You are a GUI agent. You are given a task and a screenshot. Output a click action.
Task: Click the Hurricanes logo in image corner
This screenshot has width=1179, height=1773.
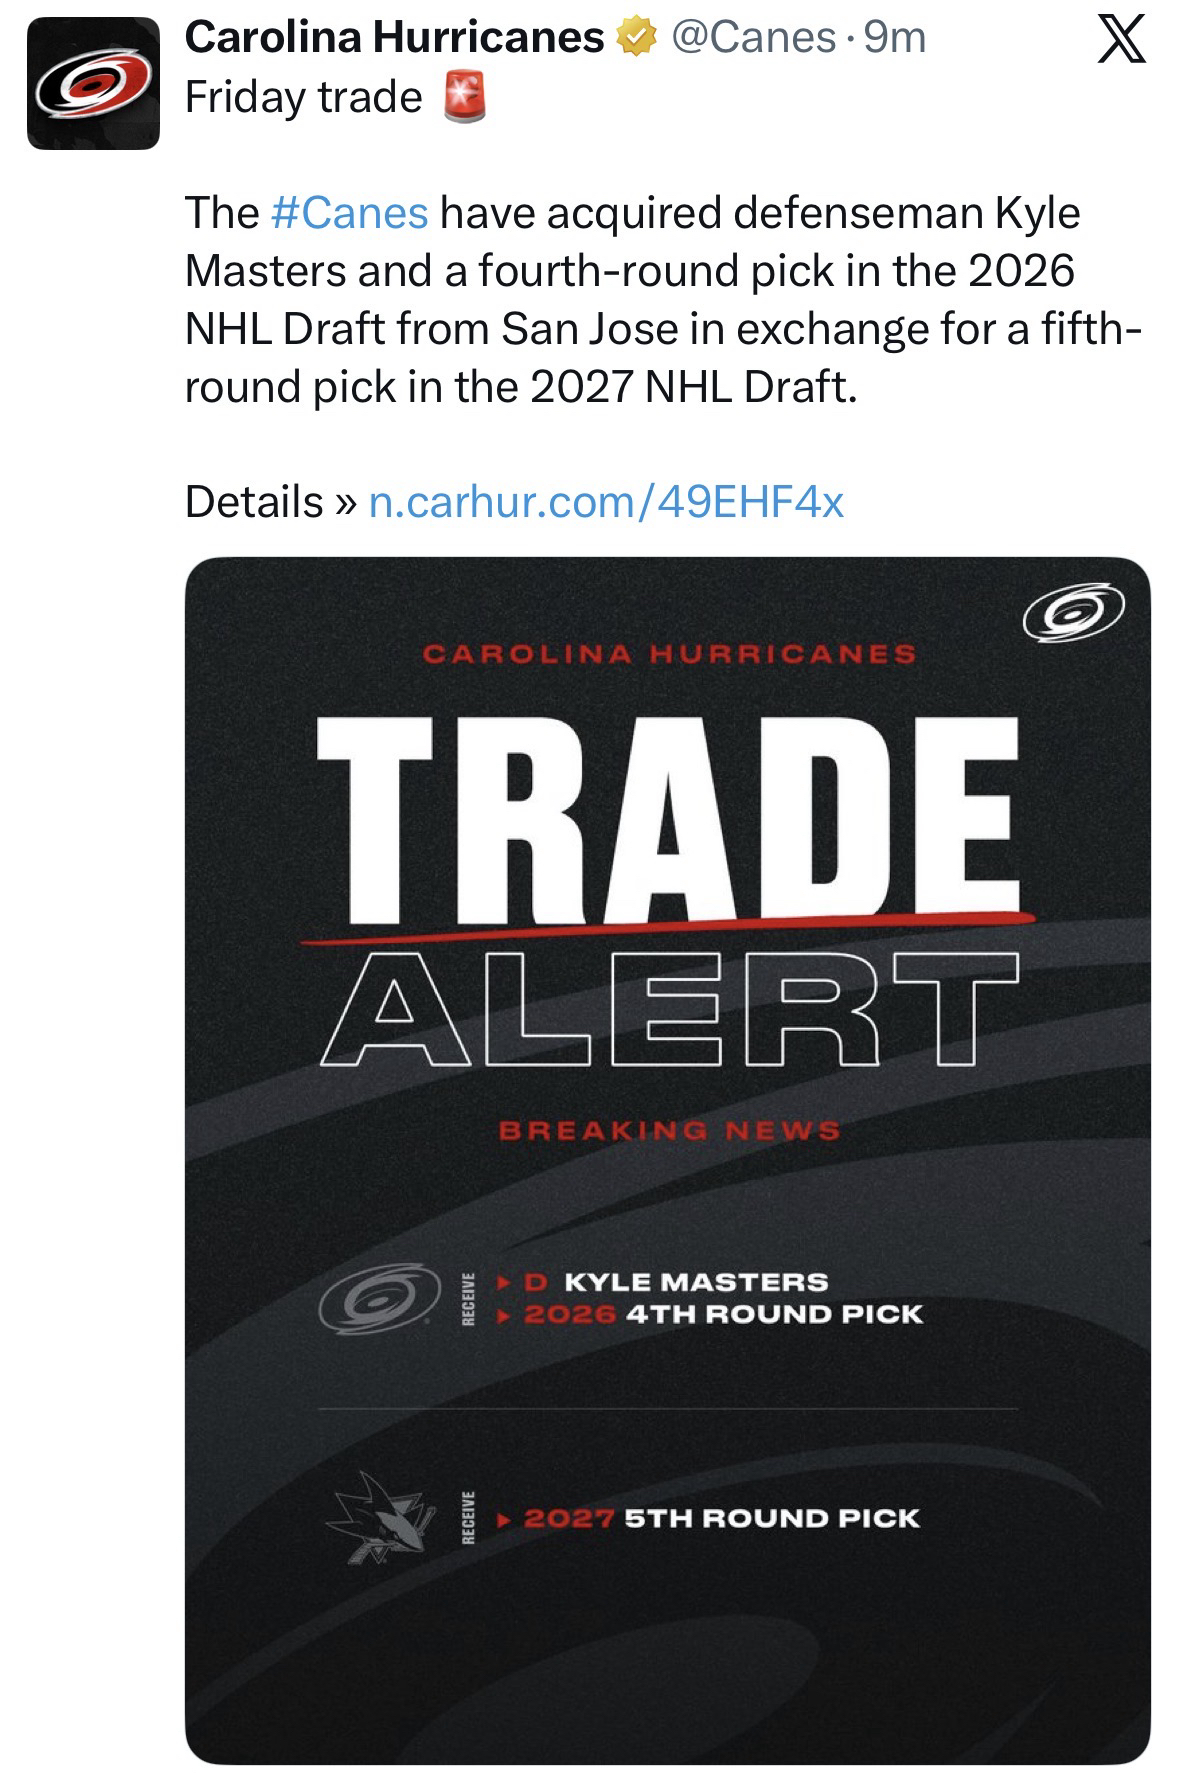click(x=1073, y=610)
